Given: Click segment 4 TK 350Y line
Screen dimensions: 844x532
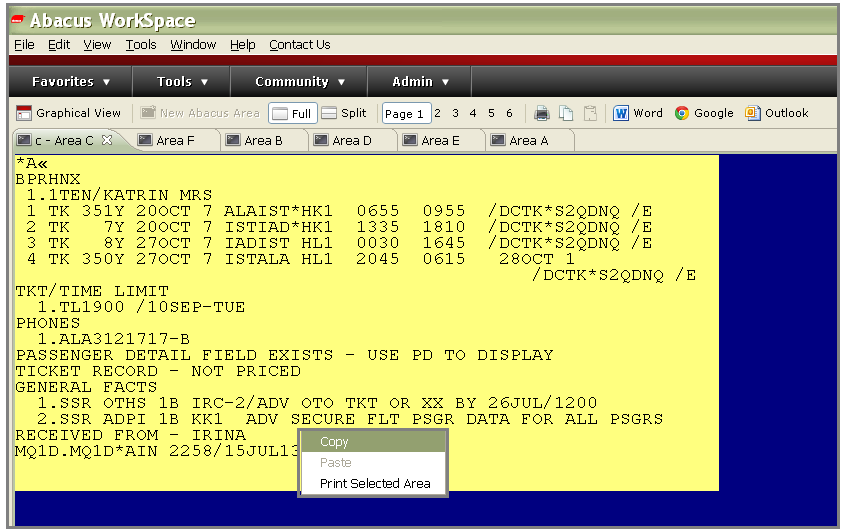Looking at the screenshot, I should (301, 259).
